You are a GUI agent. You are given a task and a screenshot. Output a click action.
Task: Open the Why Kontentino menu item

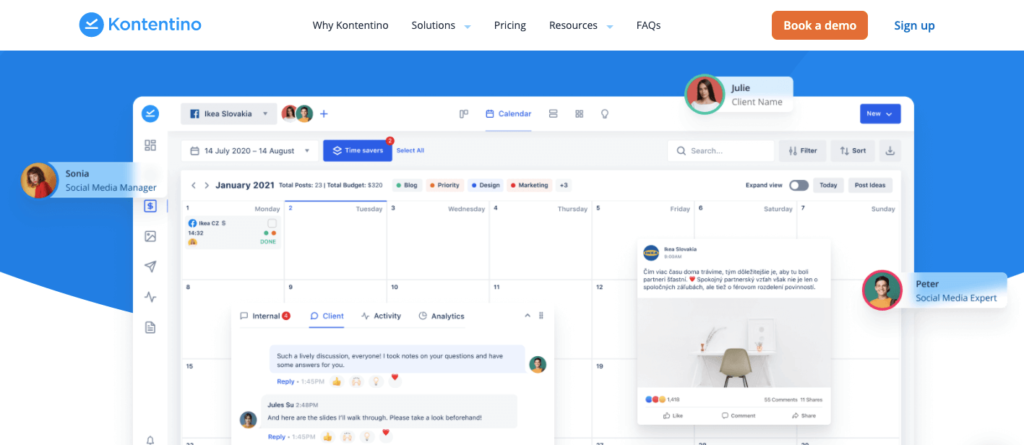[x=350, y=25]
